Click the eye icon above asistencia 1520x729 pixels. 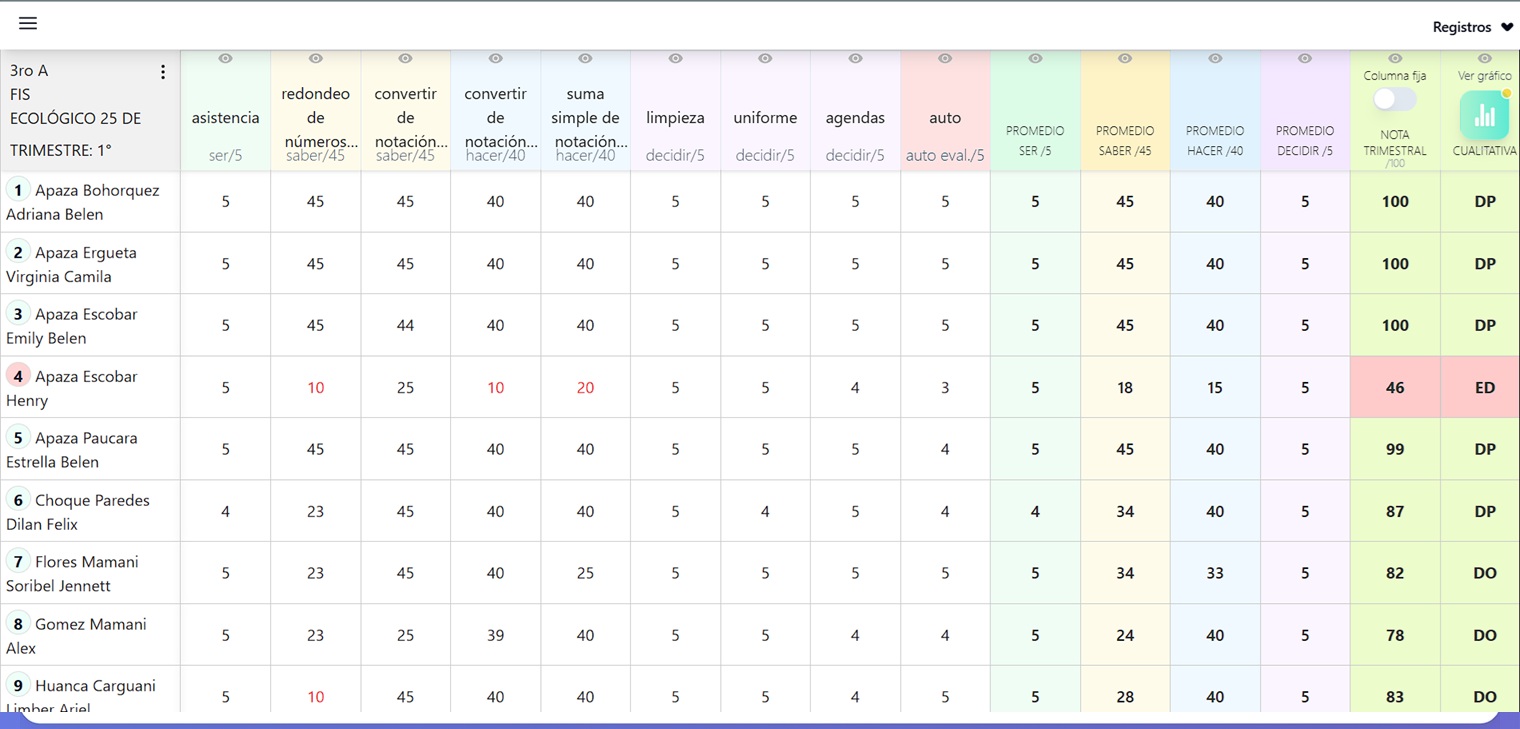click(225, 59)
